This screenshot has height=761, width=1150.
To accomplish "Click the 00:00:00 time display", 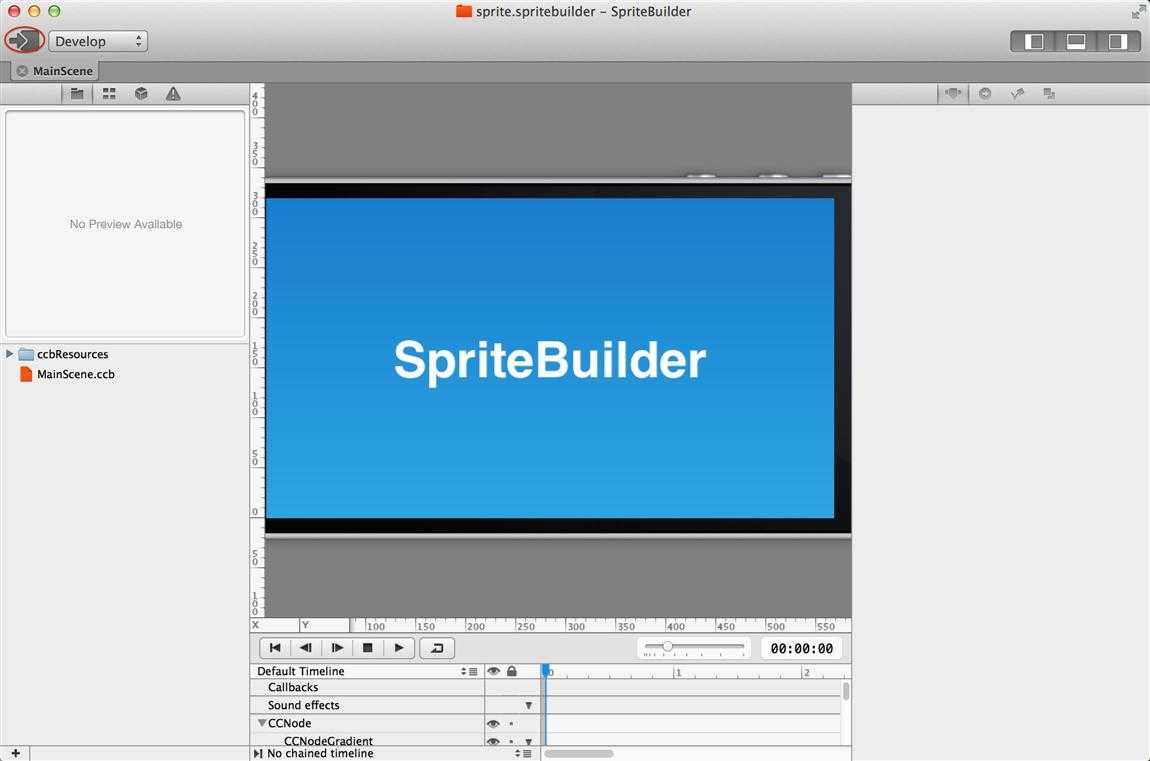I will pyautogui.click(x=802, y=648).
